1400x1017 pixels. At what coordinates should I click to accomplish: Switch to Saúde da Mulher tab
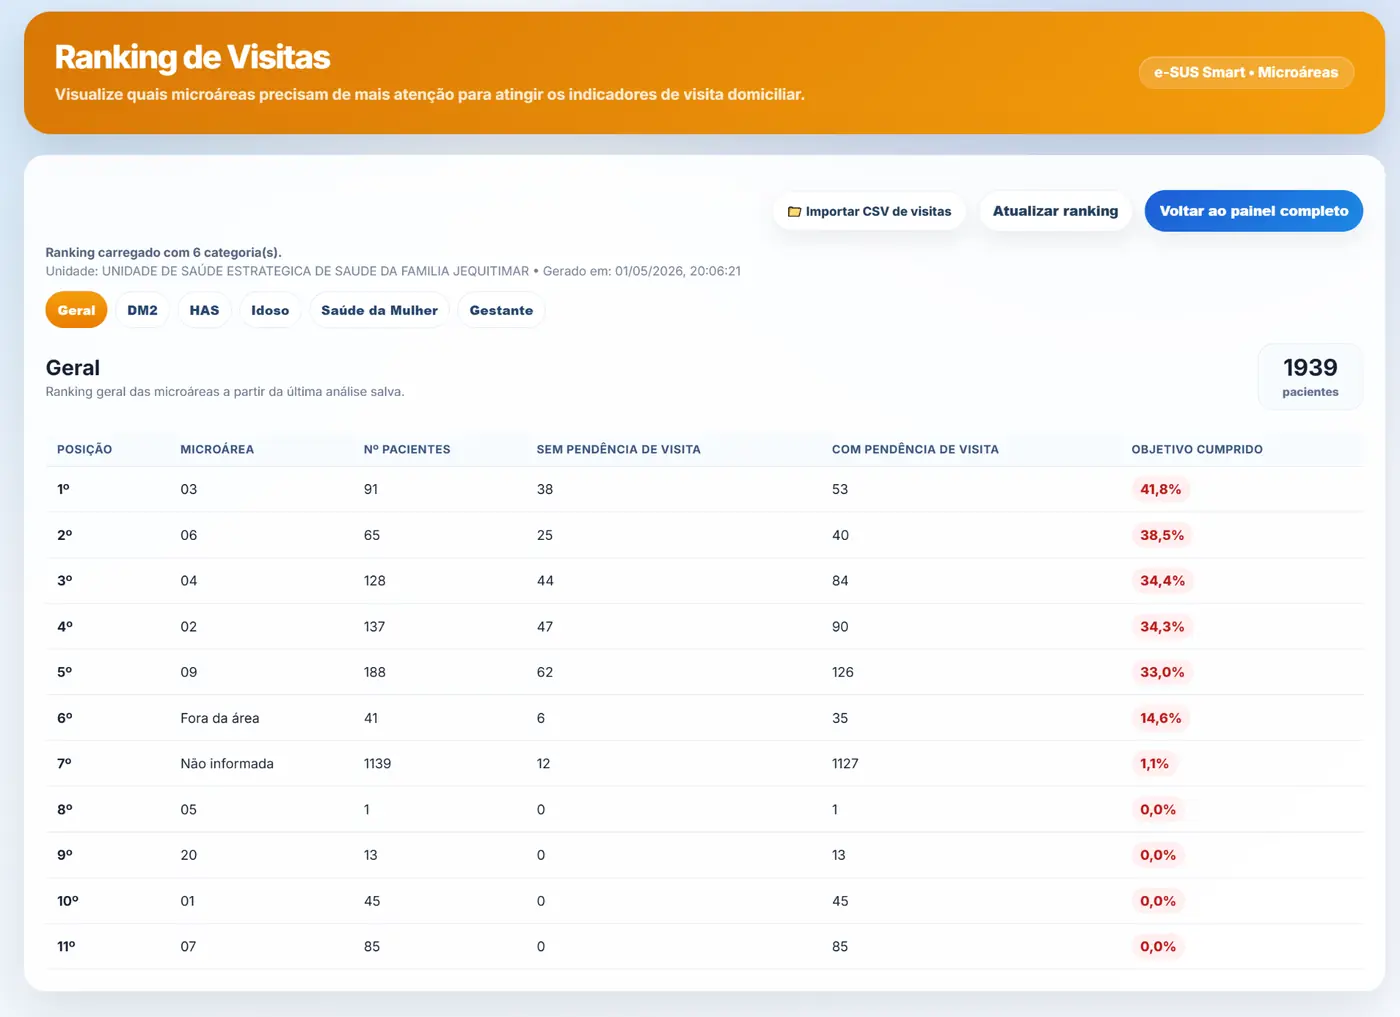click(379, 310)
